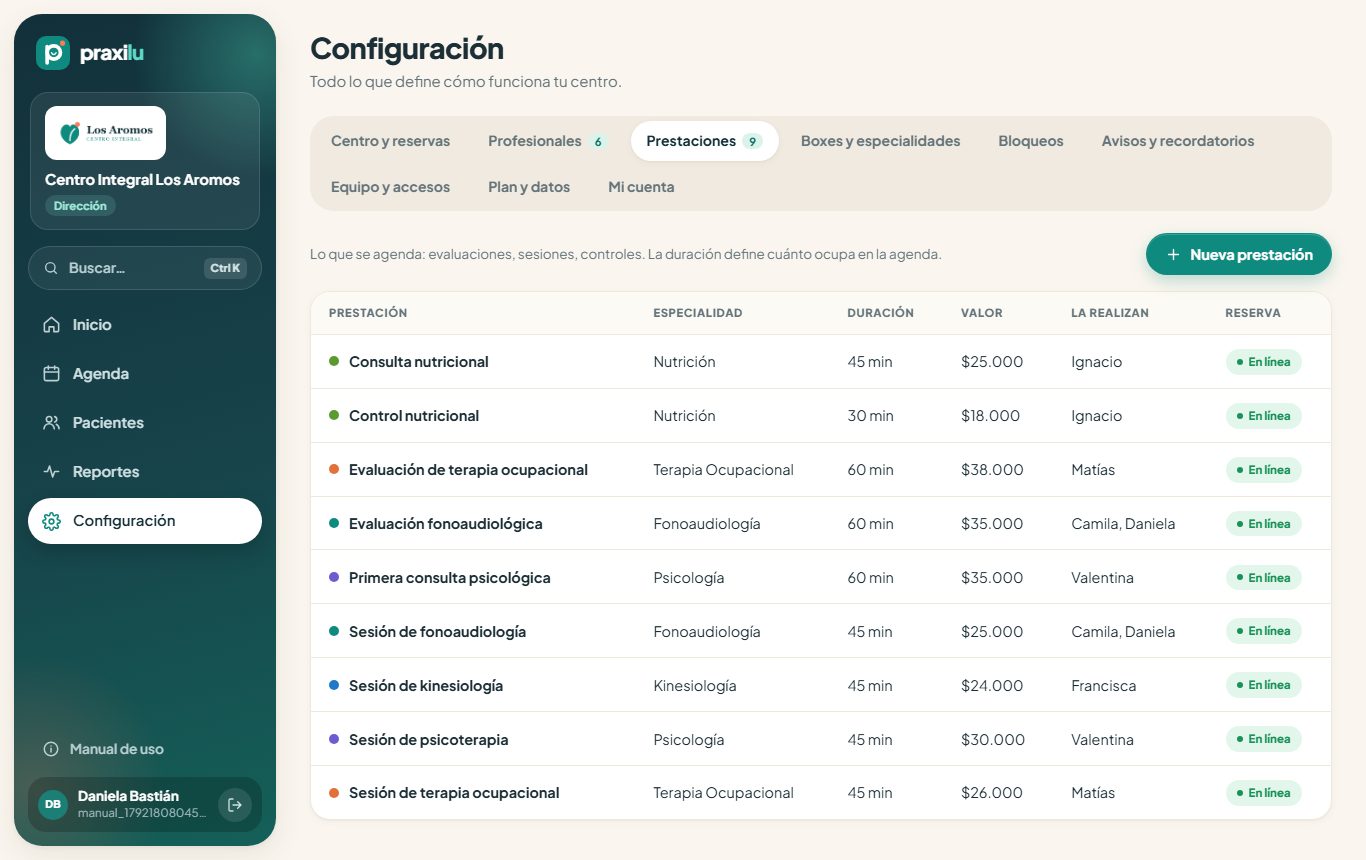The image size is (1366, 860).
Task: Open the Sesión de terapia ocupacional row
Action: [821, 793]
